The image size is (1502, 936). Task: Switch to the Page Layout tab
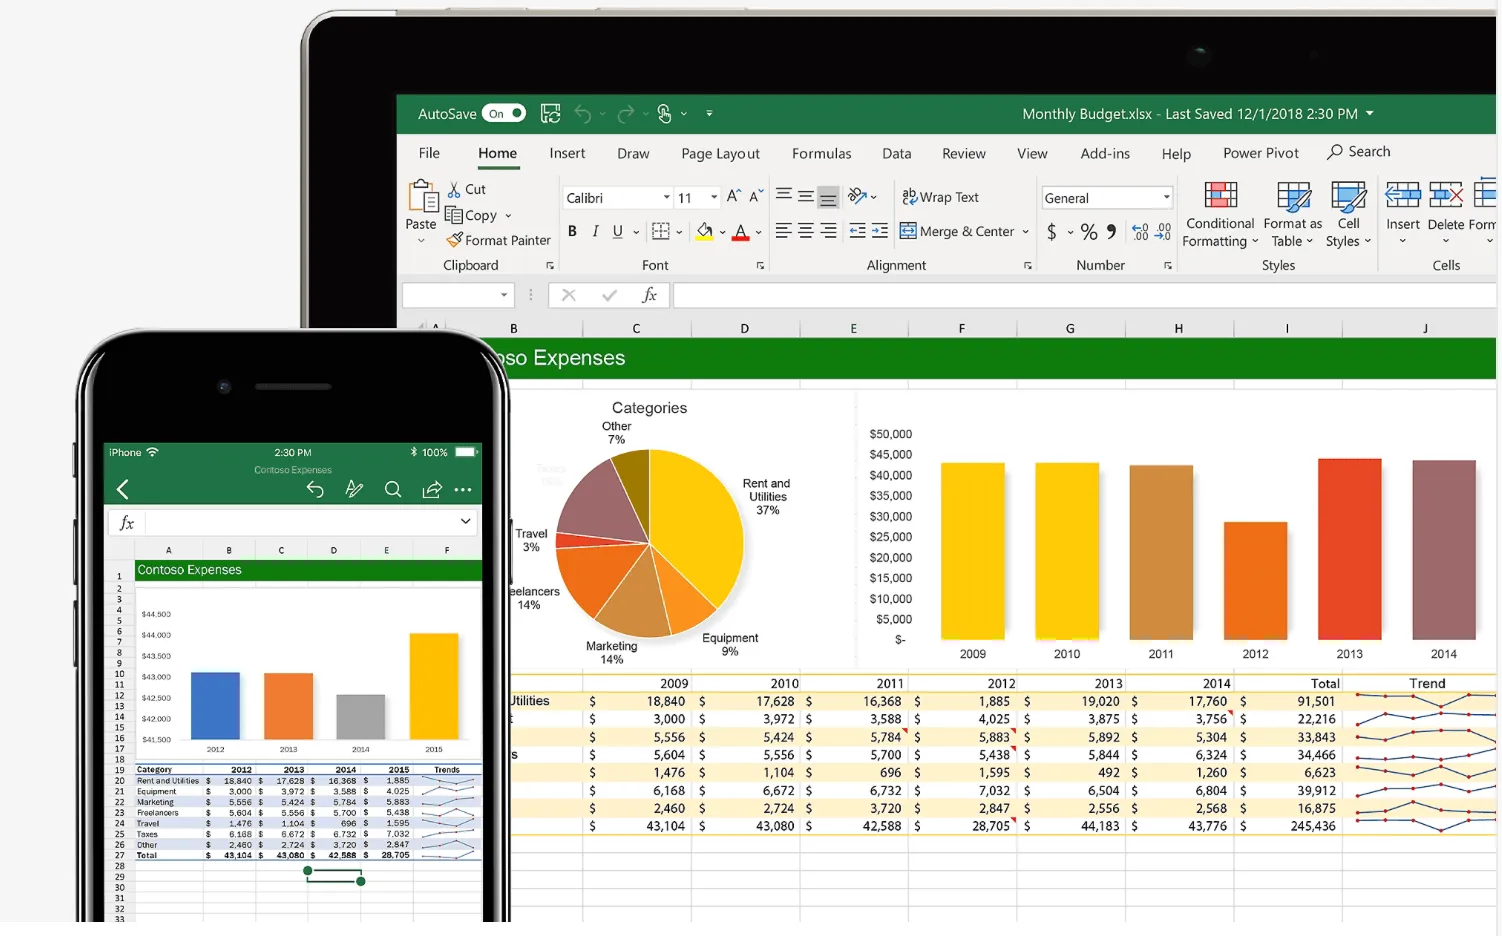[x=720, y=153]
